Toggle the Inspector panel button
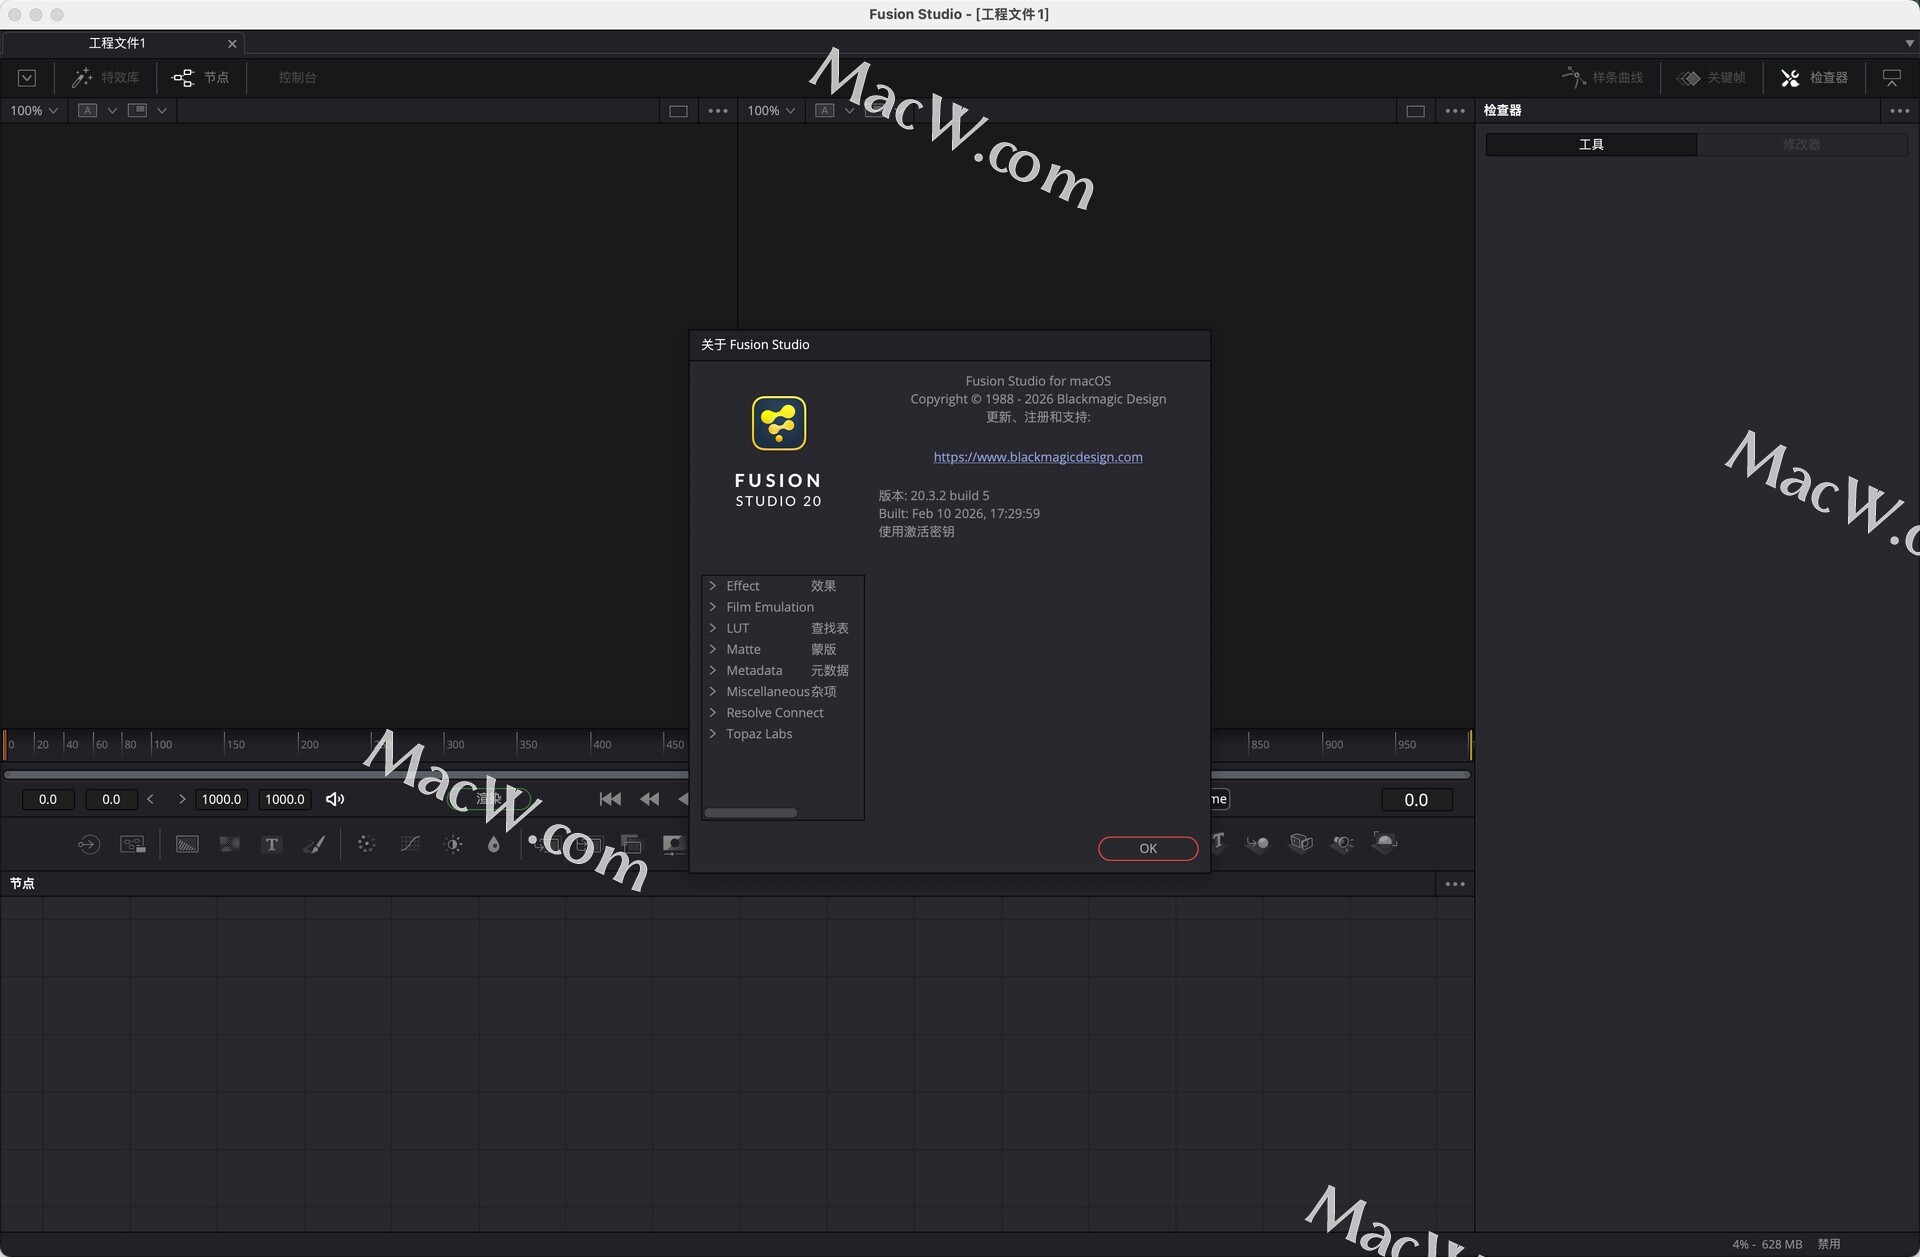This screenshot has height=1257, width=1920. pos(1814,77)
